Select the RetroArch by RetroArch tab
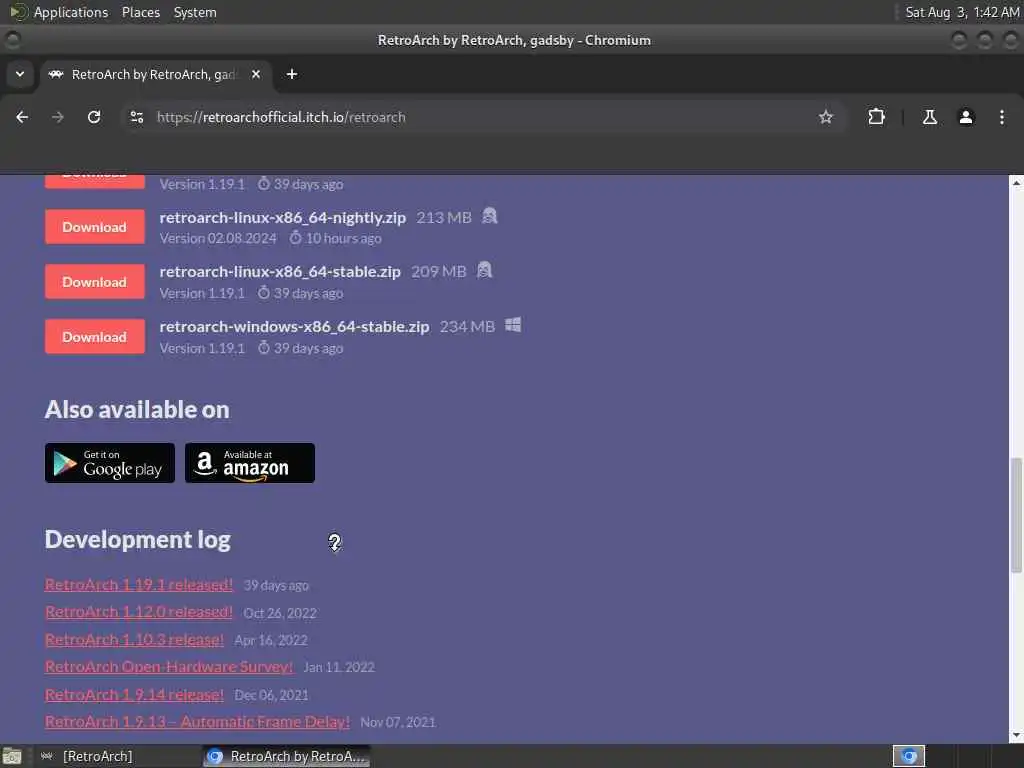The image size is (1024, 768). point(155,74)
